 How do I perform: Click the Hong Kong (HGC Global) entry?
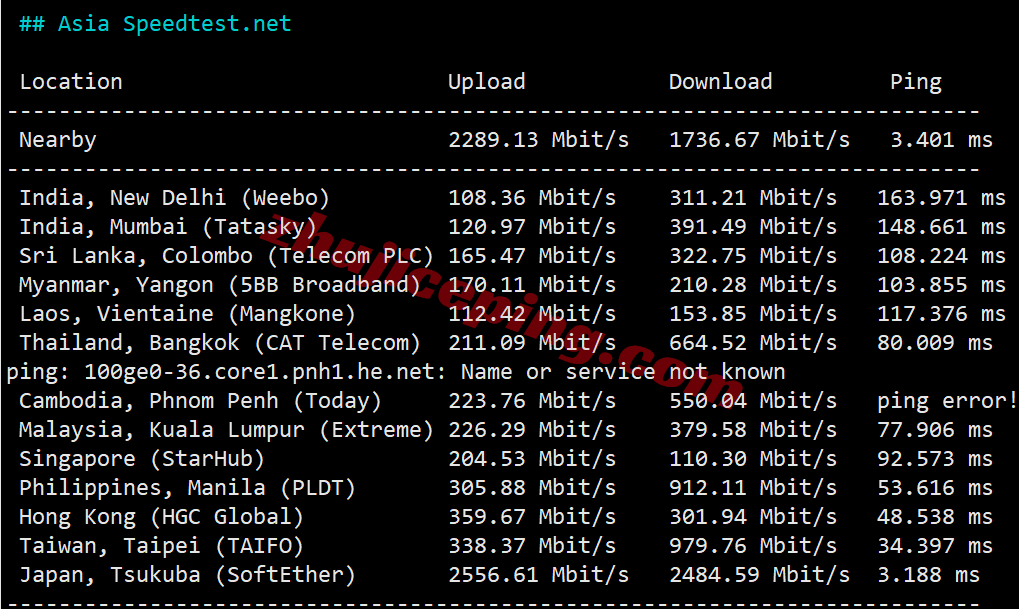(x=161, y=517)
